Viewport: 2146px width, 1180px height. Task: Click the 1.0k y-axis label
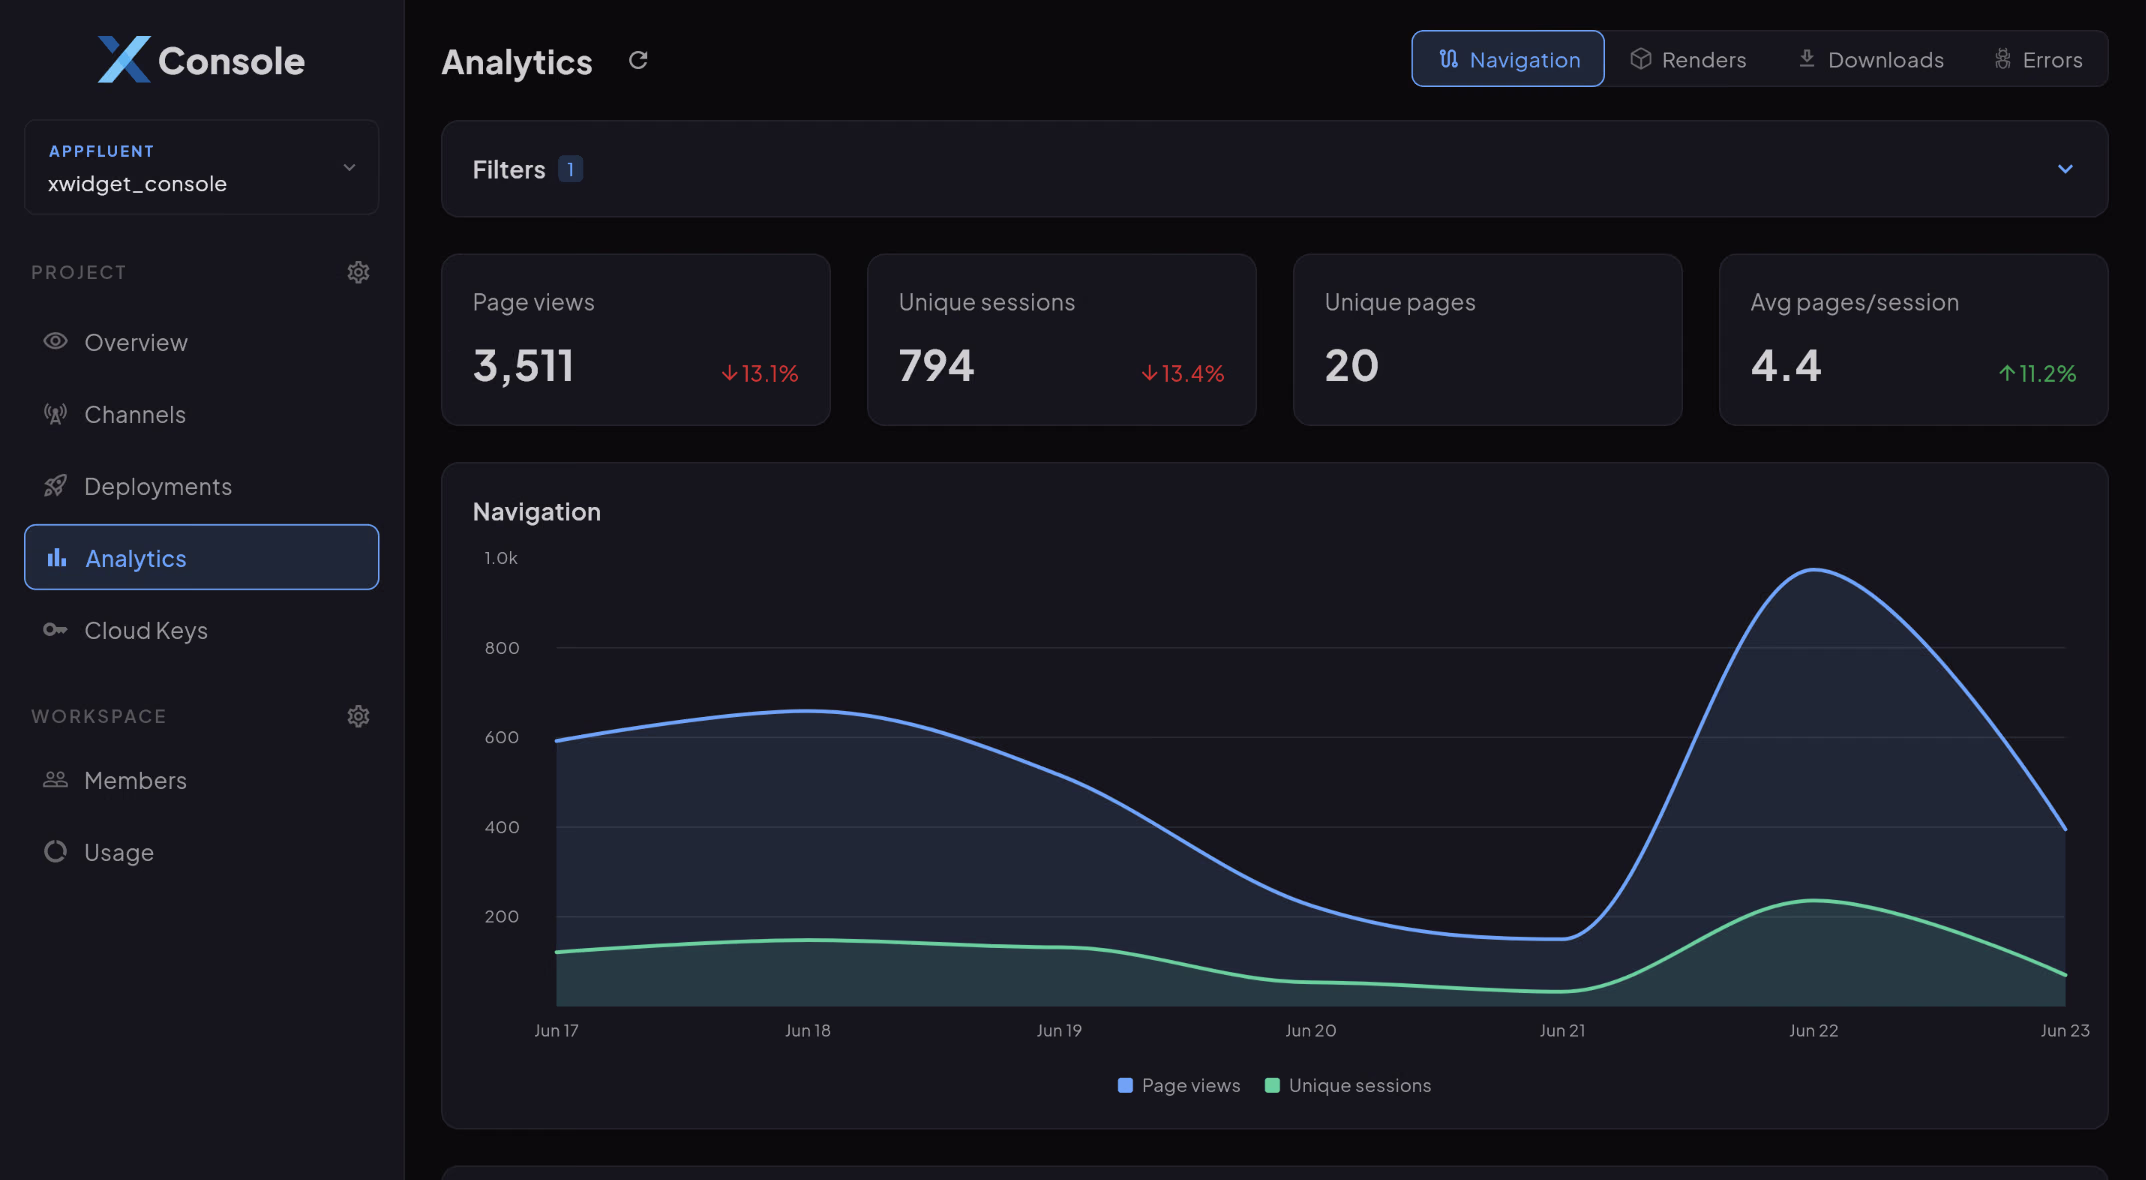tap(501, 558)
